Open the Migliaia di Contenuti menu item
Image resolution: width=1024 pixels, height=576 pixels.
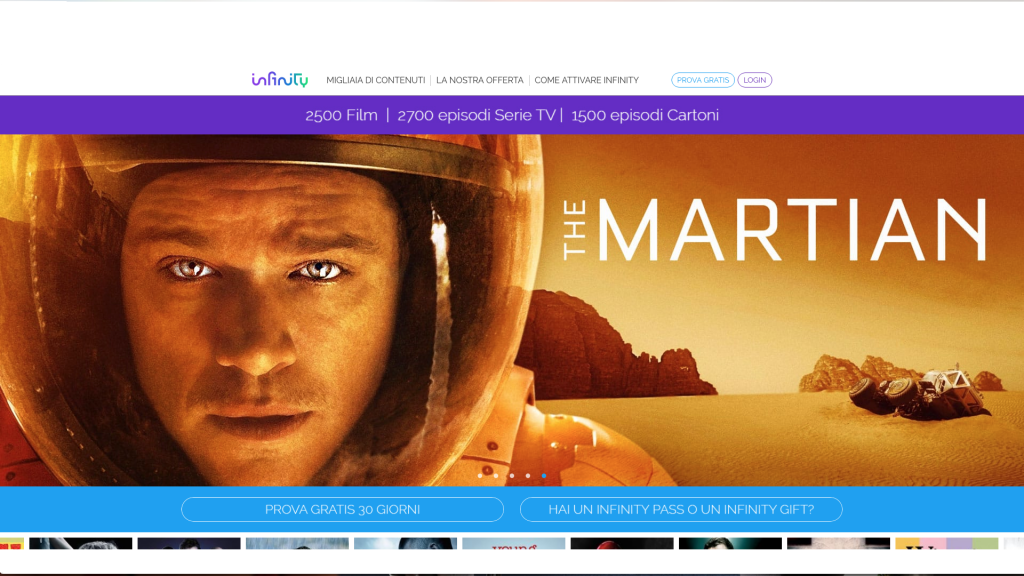(376, 80)
